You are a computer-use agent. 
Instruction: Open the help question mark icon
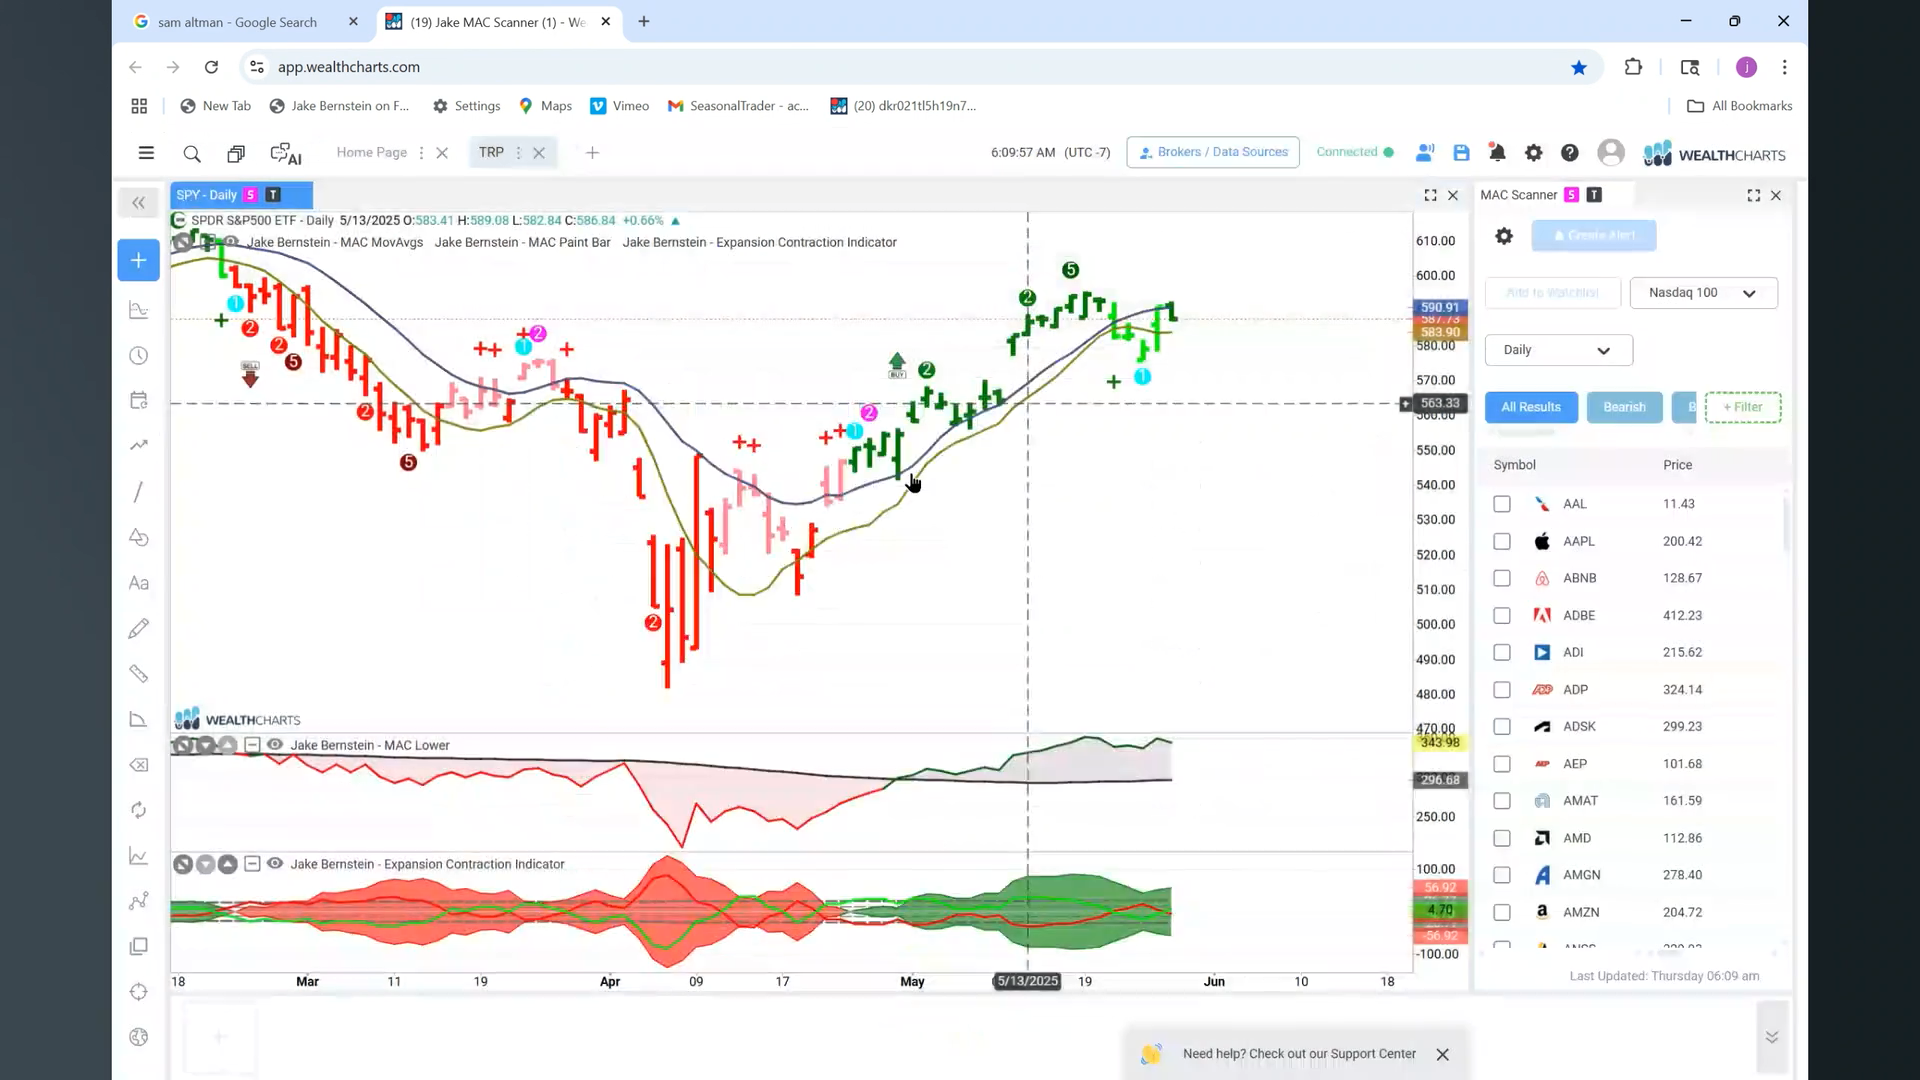click(x=1570, y=153)
